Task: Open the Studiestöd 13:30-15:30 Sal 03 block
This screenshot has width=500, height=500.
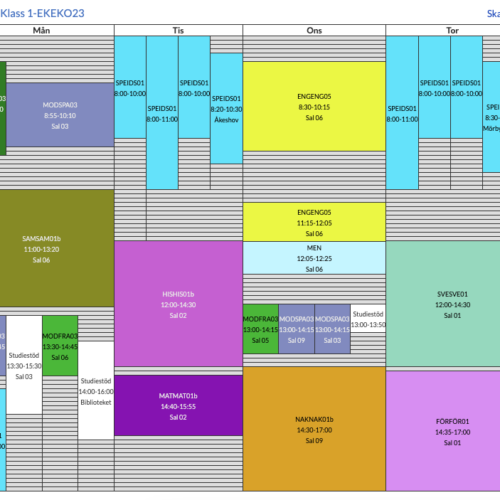Action: pos(24,365)
